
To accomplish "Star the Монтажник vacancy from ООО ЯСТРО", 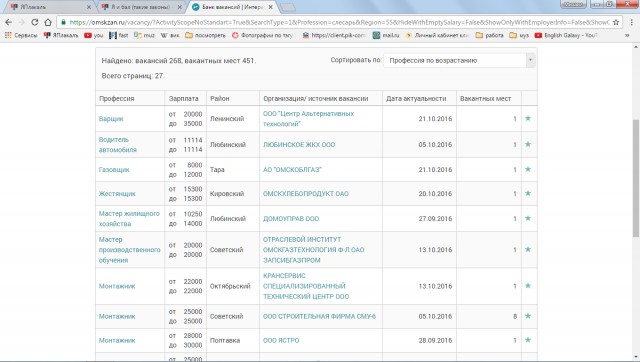I will point(528,340).
